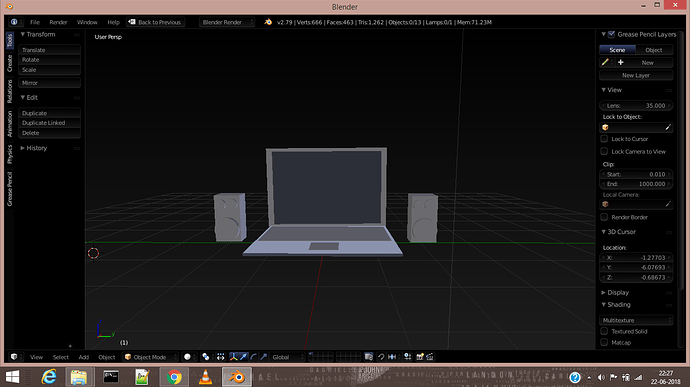Click the plus icon beside New
Image resolution: width=690 pixels, height=387 pixels.
(620, 63)
